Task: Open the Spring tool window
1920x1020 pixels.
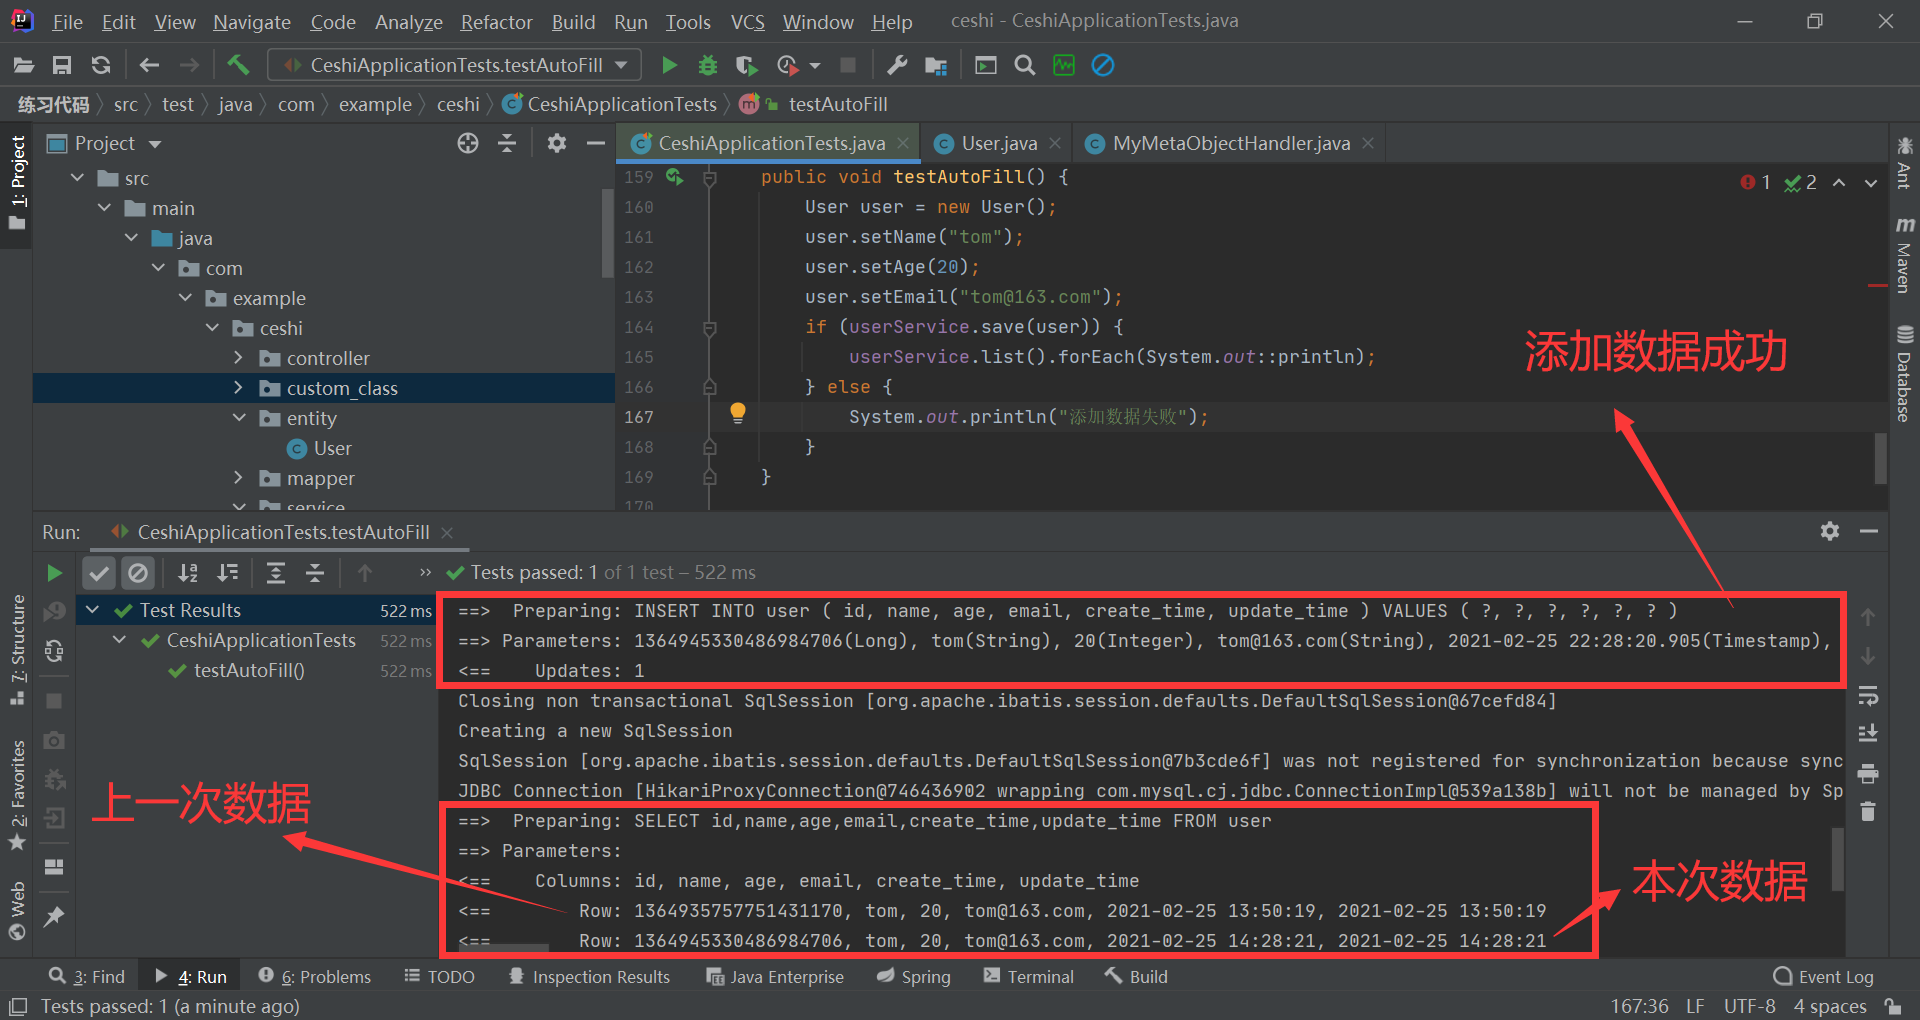Action: click(x=913, y=976)
